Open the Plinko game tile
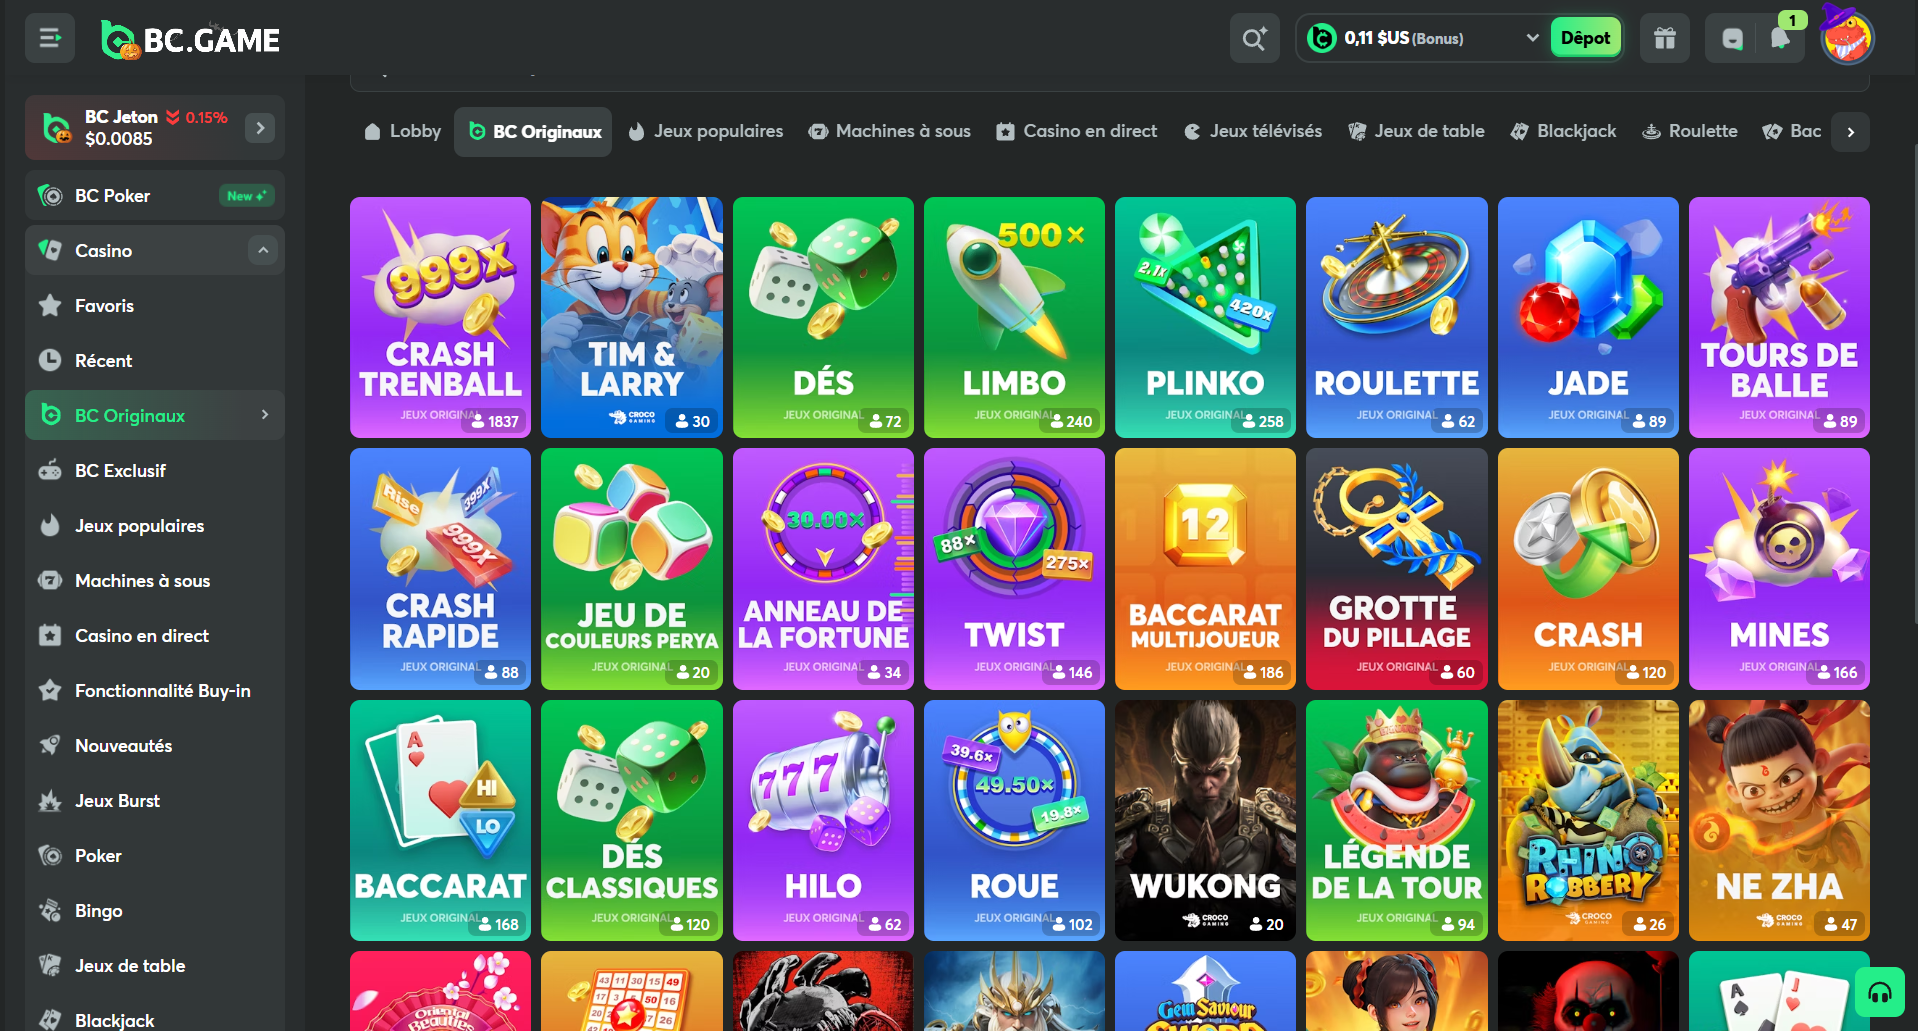1918x1031 pixels. pos(1205,317)
